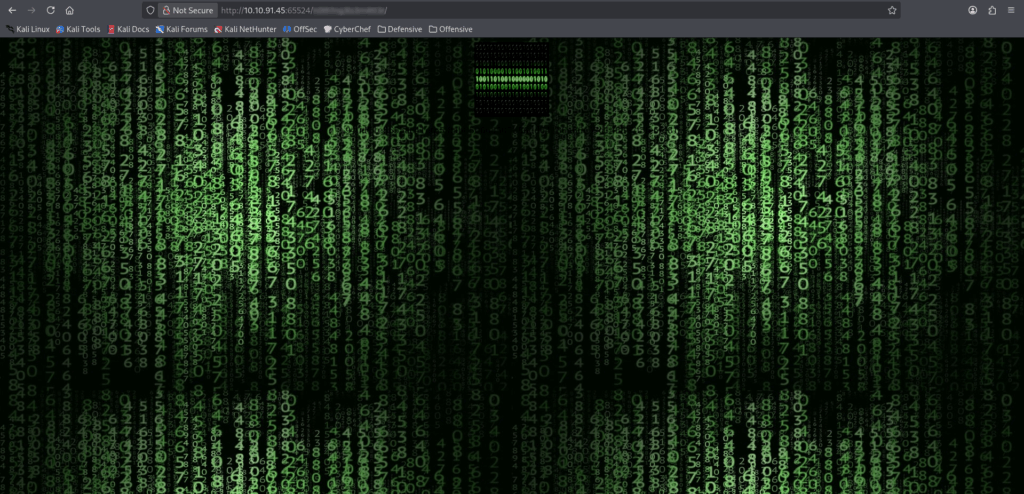Open the Firefox account icon

coord(972,10)
